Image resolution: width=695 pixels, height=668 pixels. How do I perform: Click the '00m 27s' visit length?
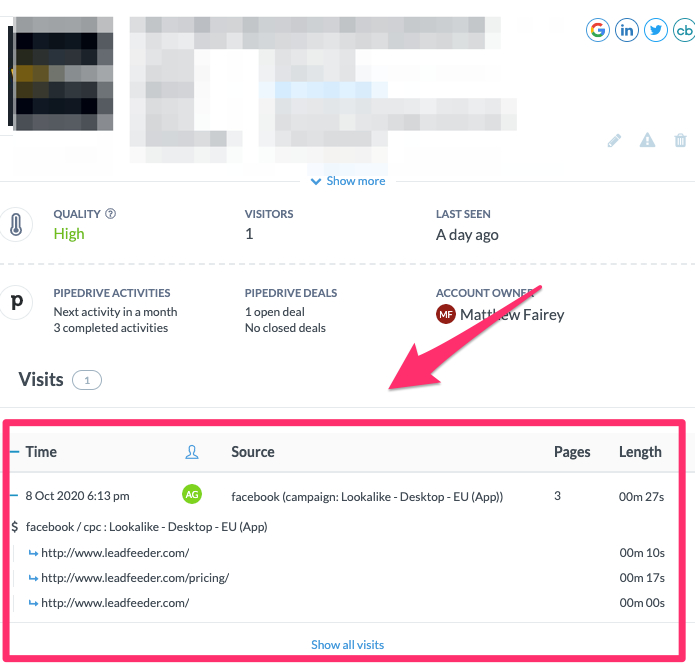point(641,497)
